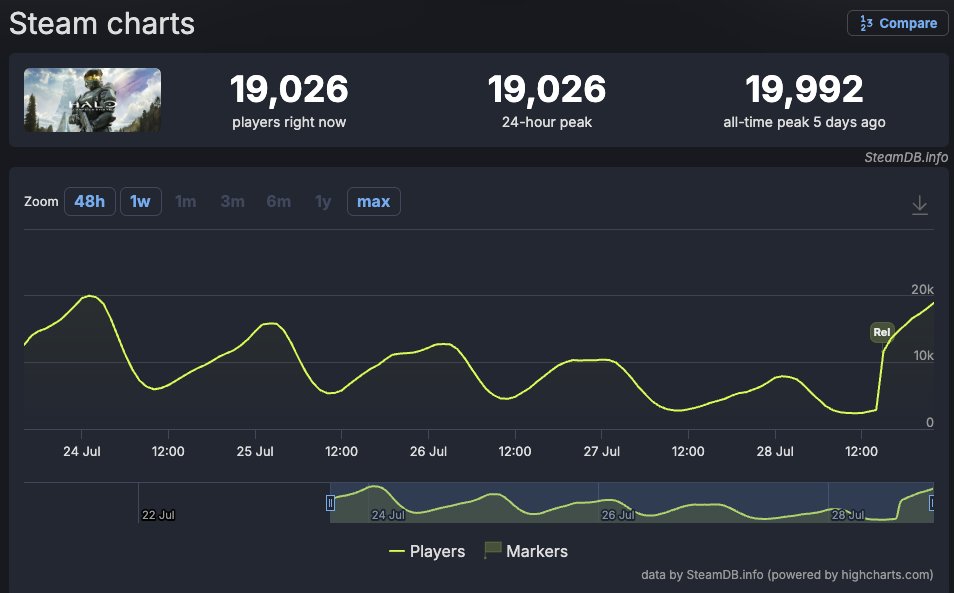Screen dimensions: 954x593
Task: Click the players right now label
Action: point(289,122)
